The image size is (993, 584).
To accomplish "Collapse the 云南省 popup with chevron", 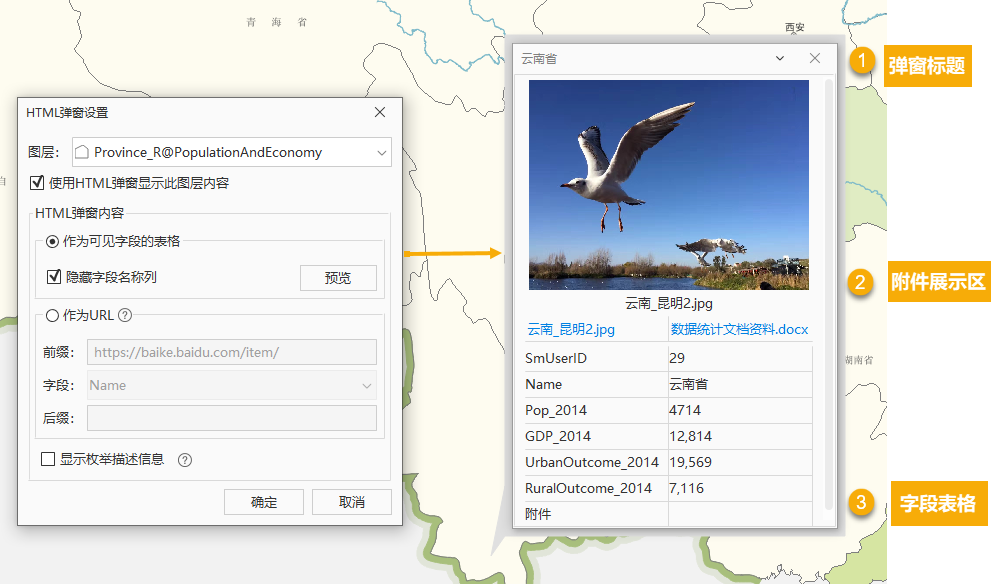I will (780, 59).
